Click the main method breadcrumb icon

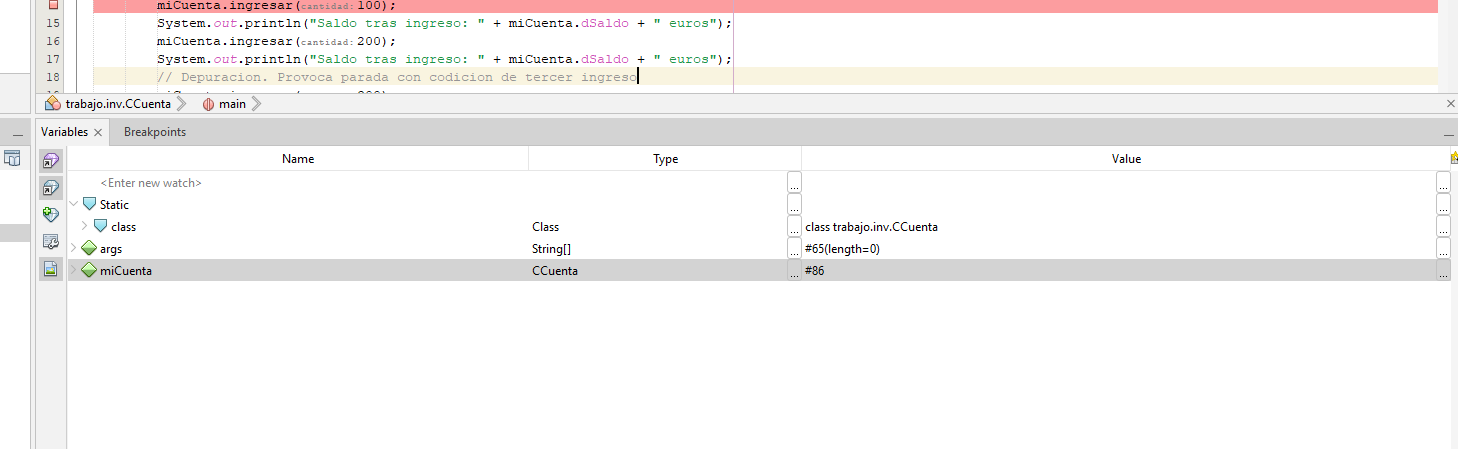(208, 104)
